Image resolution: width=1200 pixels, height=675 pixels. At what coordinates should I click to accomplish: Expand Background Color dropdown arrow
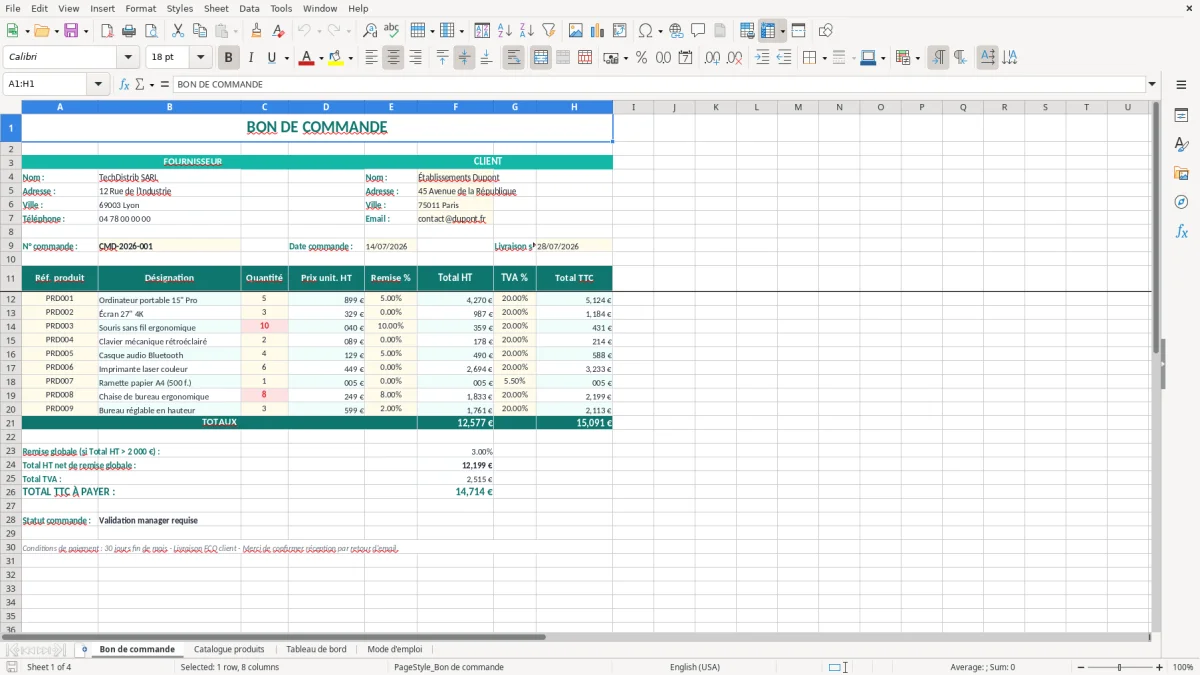pos(350,58)
